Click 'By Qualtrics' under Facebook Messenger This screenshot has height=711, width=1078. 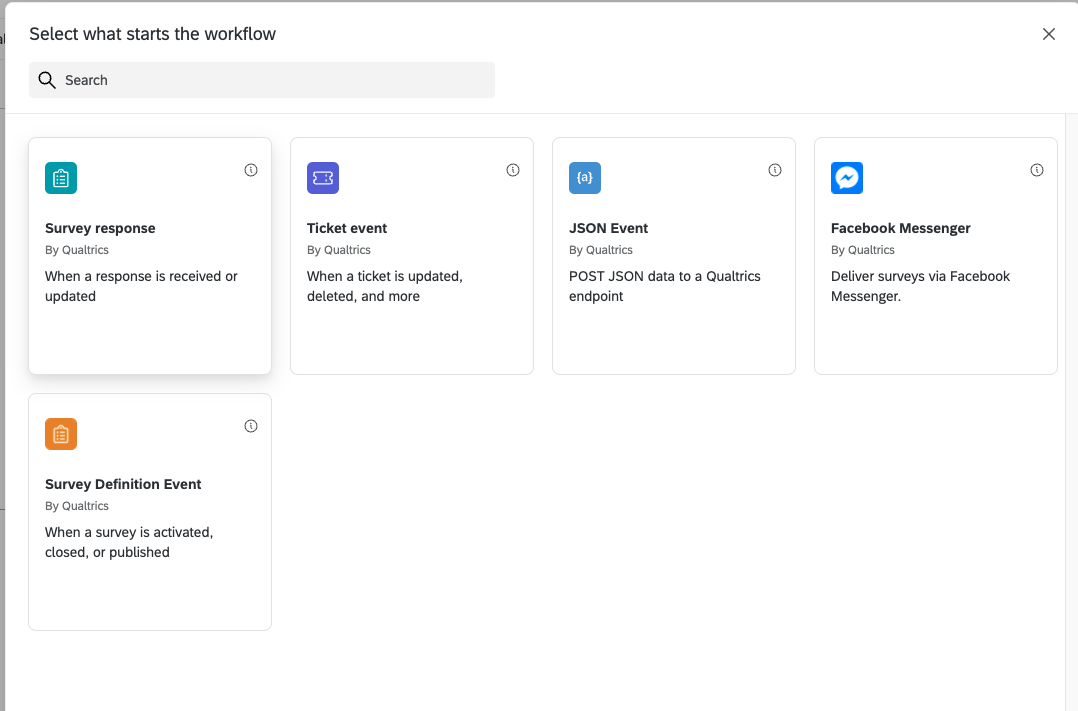point(863,250)
